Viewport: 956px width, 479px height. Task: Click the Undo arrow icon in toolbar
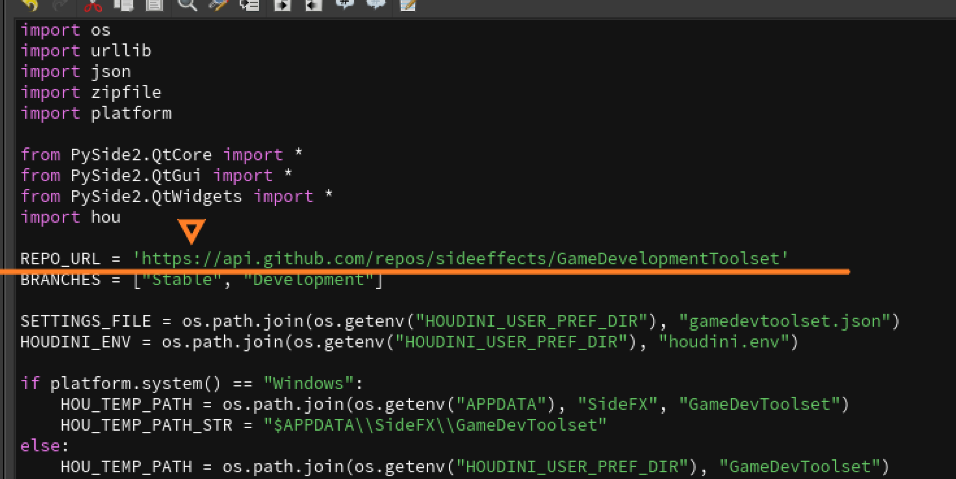tap(29, 5)
